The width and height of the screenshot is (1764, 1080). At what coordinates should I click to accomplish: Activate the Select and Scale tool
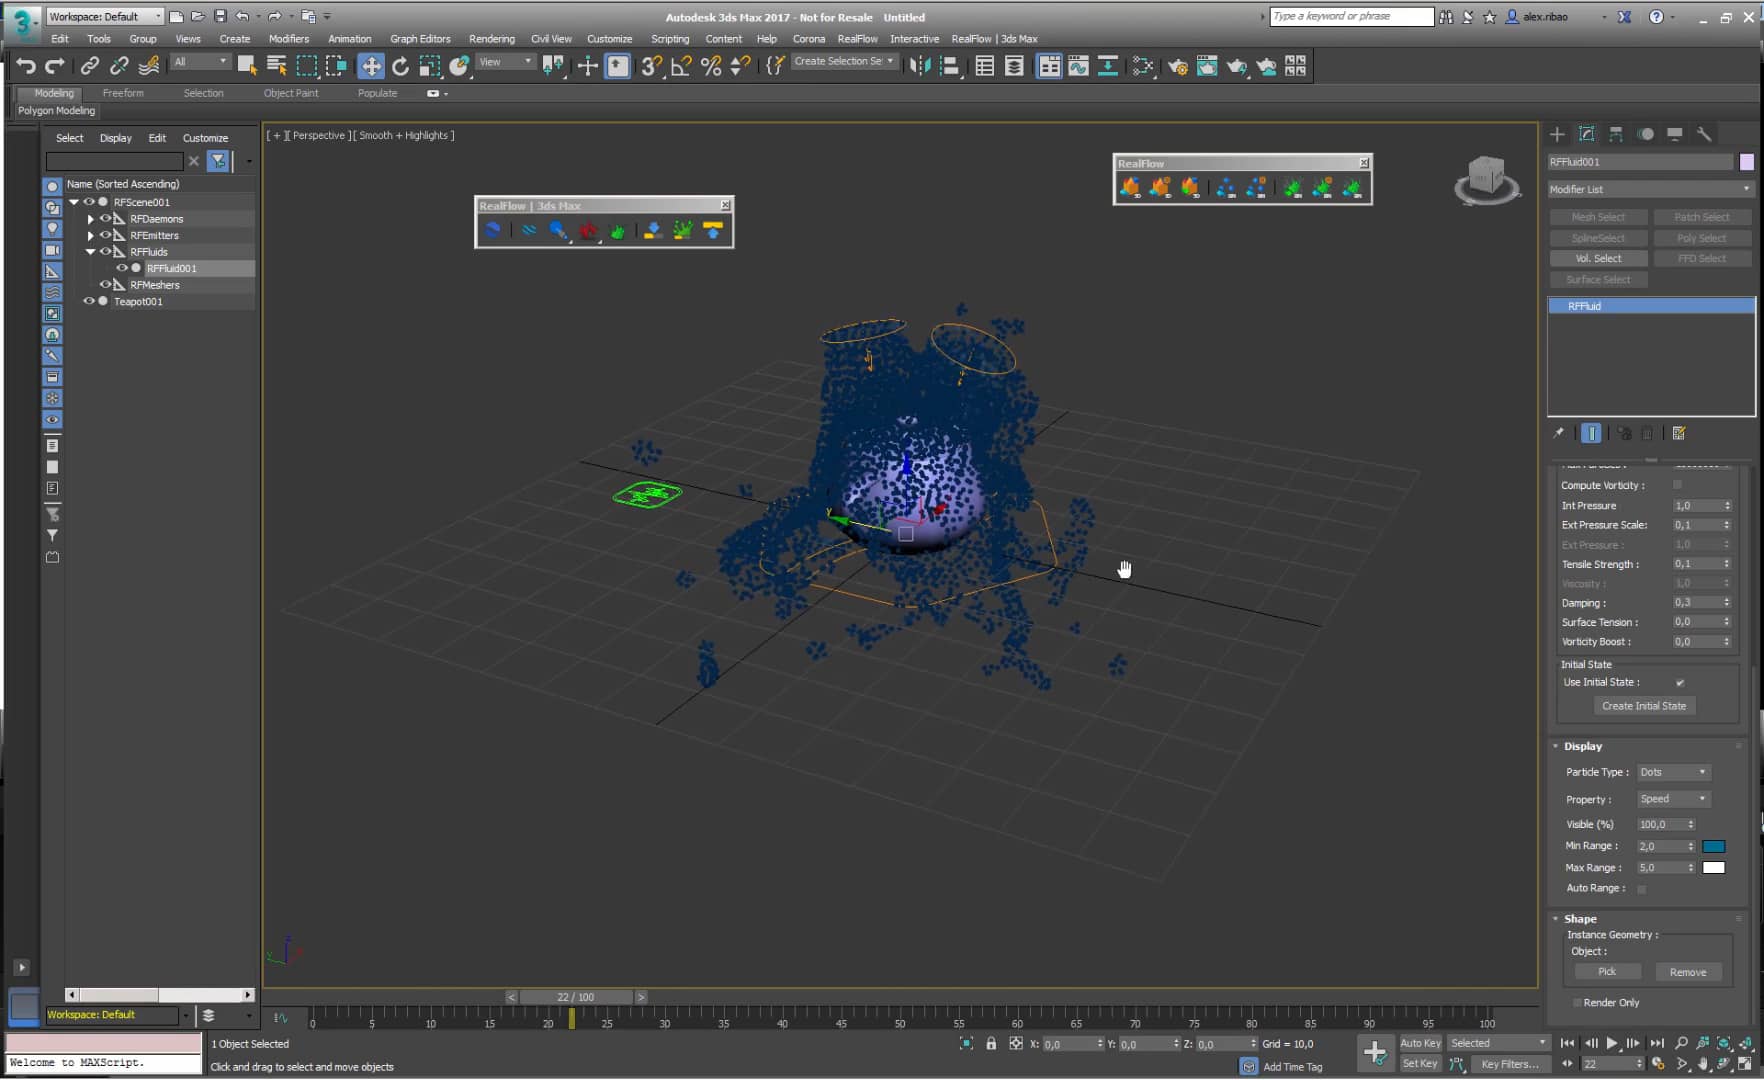point(430,66)
